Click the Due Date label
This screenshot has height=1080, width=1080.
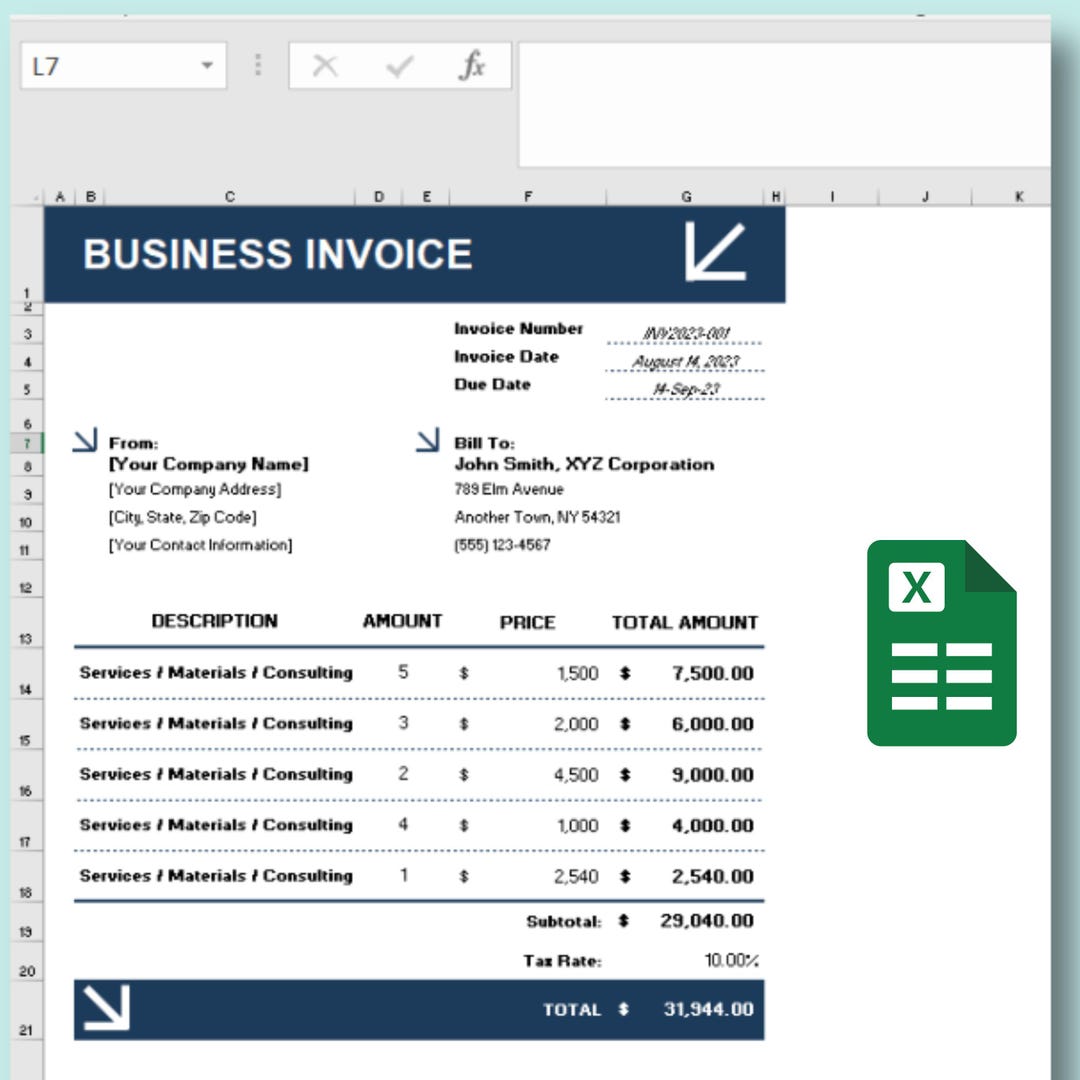(492, 384)
